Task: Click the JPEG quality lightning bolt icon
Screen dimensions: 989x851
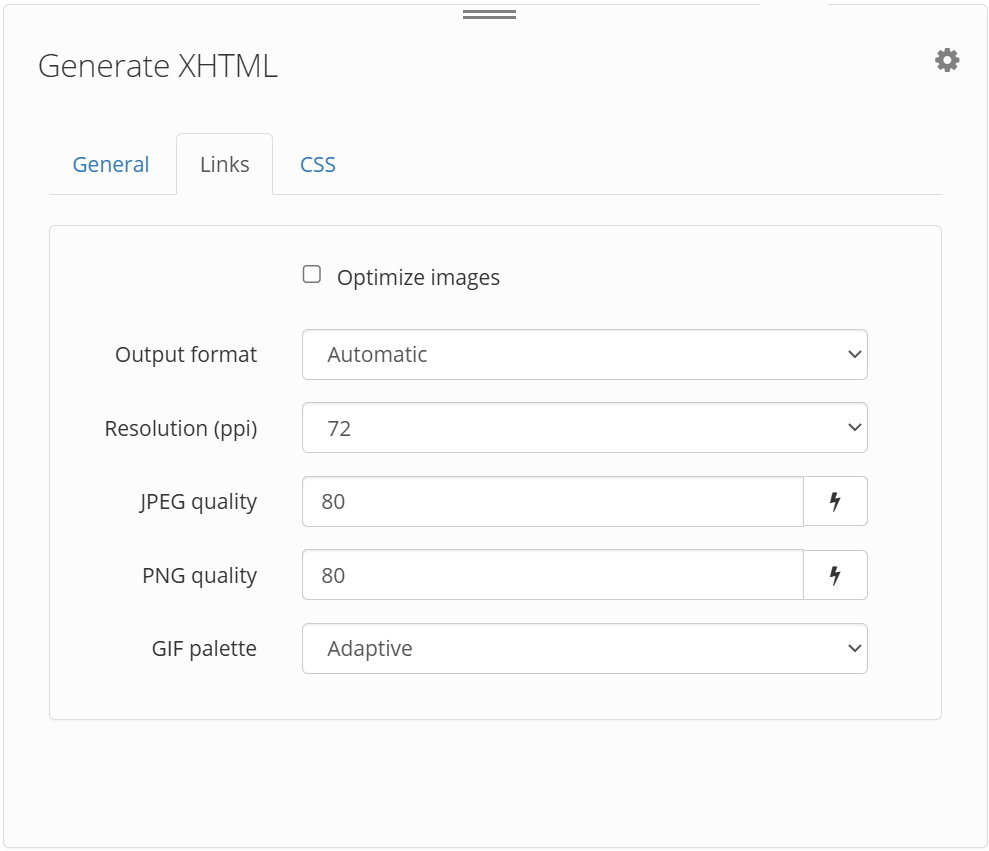Action: tap(836, 501)
